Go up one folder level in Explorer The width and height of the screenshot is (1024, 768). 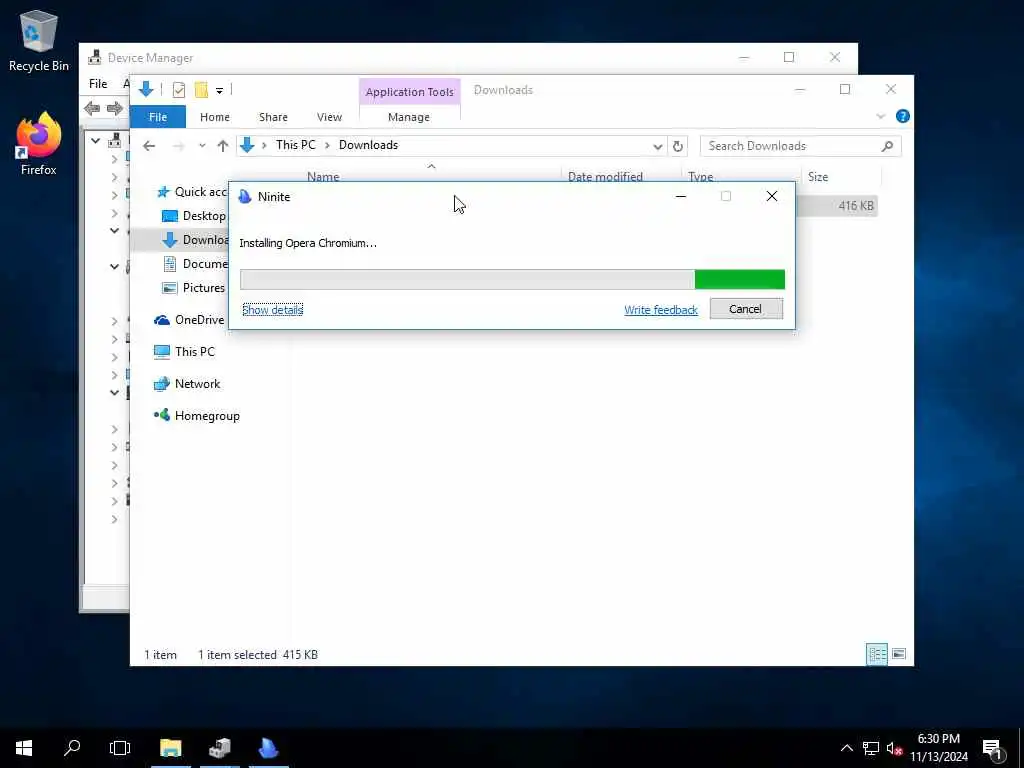pos(223,146)
